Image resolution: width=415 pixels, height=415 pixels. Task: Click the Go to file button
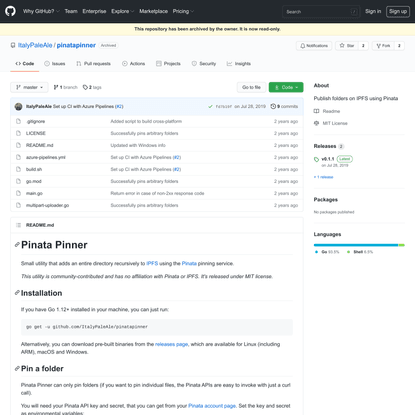point(252,87)
